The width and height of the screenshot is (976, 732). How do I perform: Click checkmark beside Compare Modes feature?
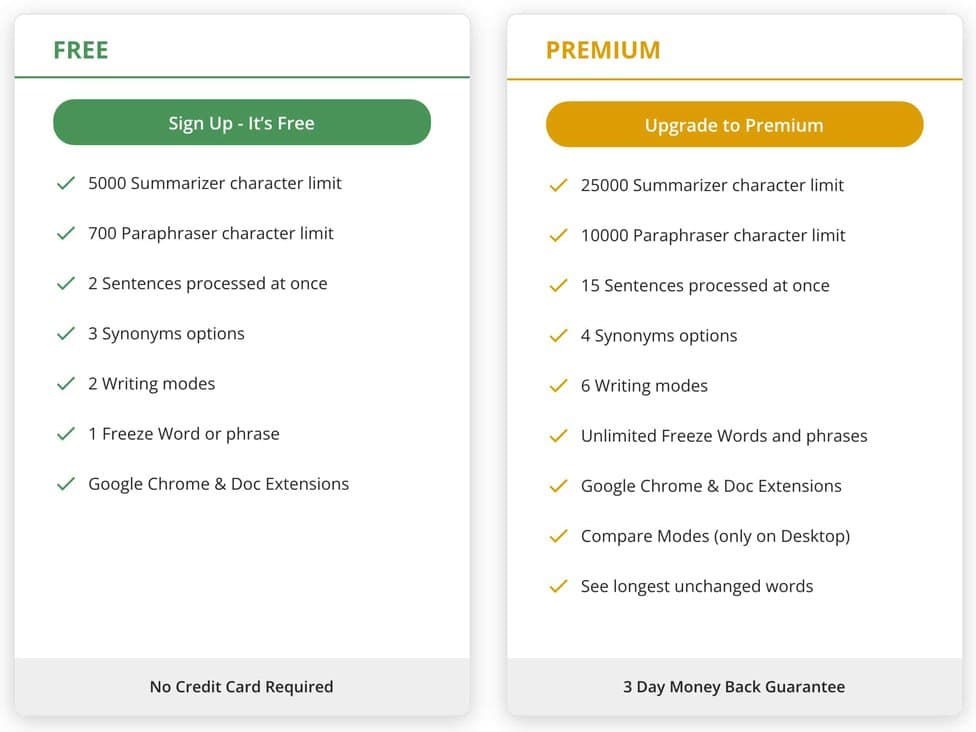(559, 536)
